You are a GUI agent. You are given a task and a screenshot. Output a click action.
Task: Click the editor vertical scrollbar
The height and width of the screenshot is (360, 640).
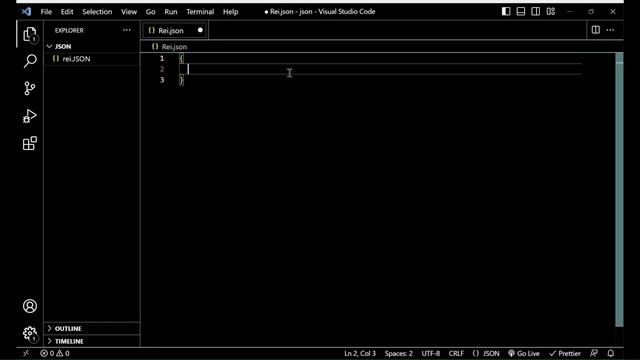(619, 189)
